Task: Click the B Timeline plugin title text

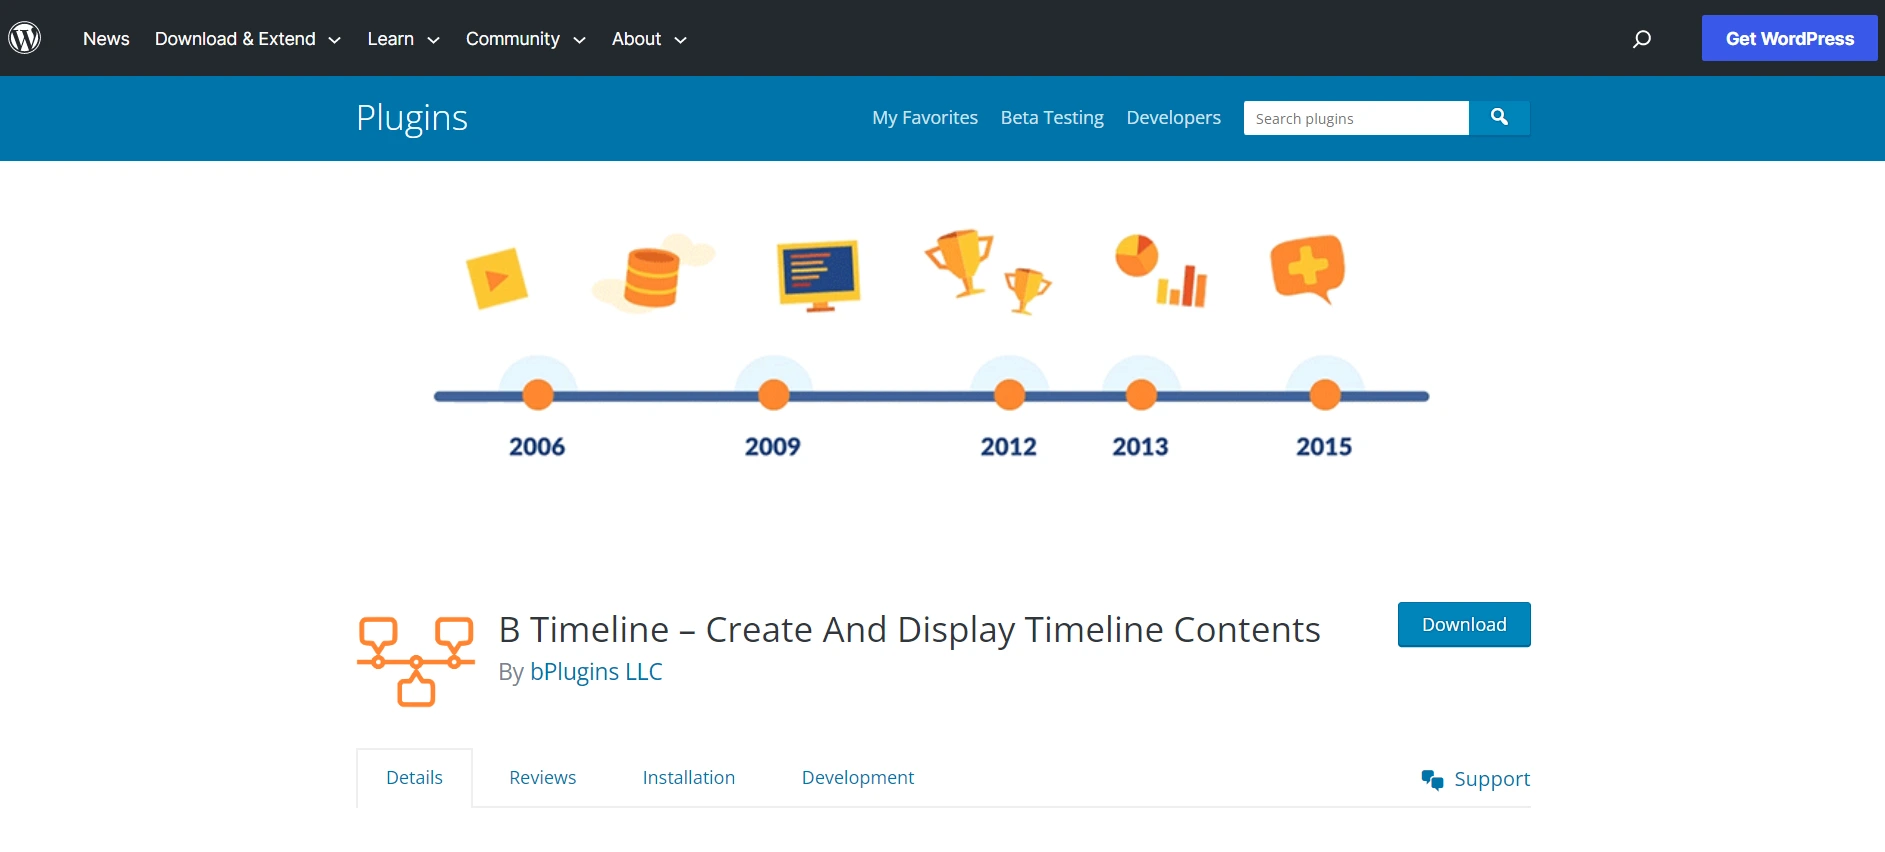Action: click(909, 630)
